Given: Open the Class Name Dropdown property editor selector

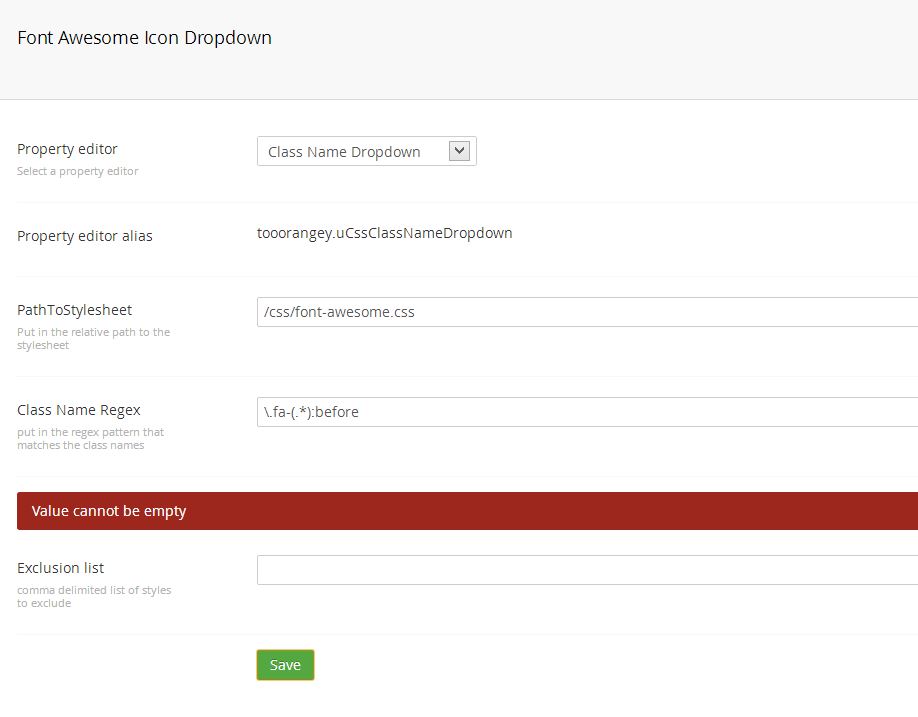Looking at the screenshot, I should coord(366,152).
